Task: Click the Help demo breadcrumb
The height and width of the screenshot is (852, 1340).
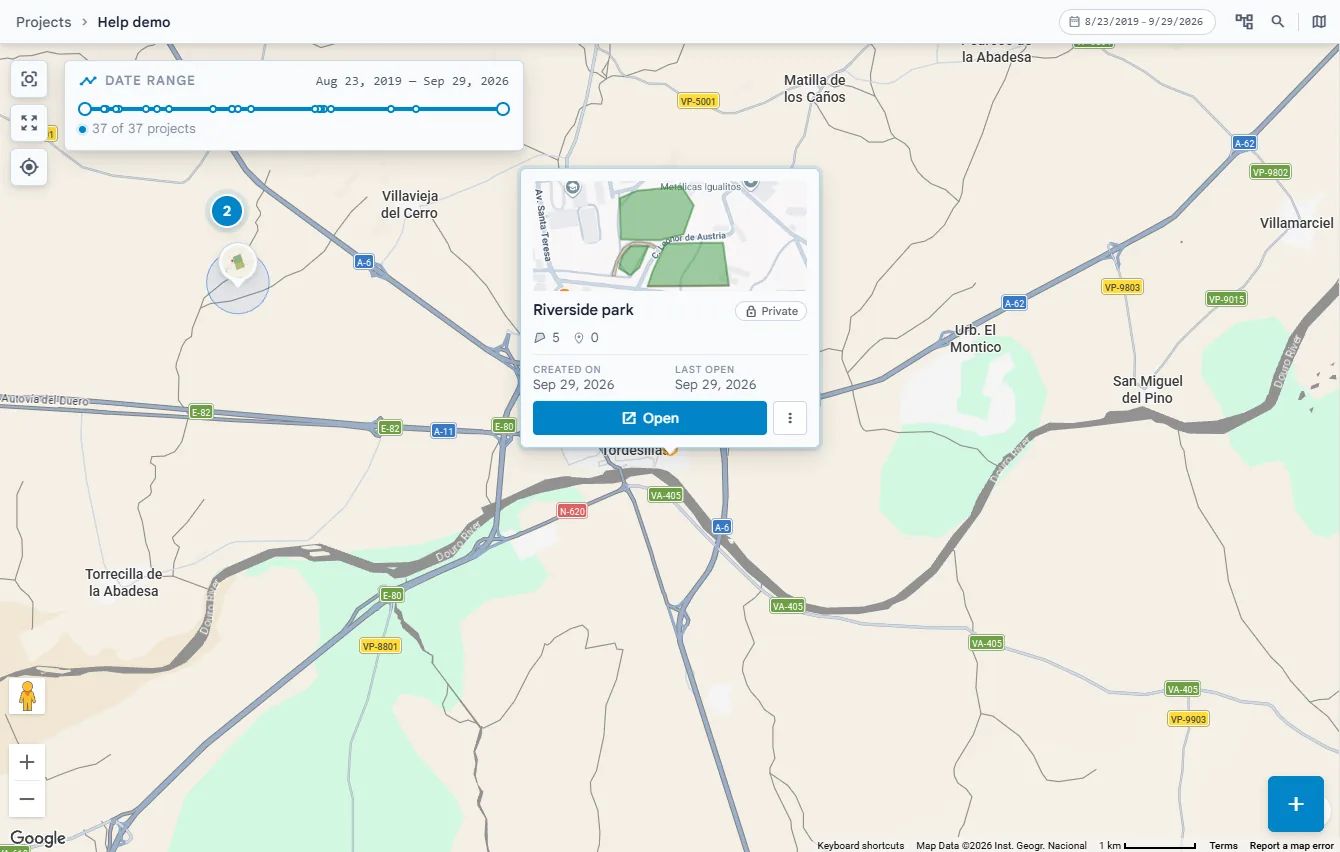Action: coord(134,22)
